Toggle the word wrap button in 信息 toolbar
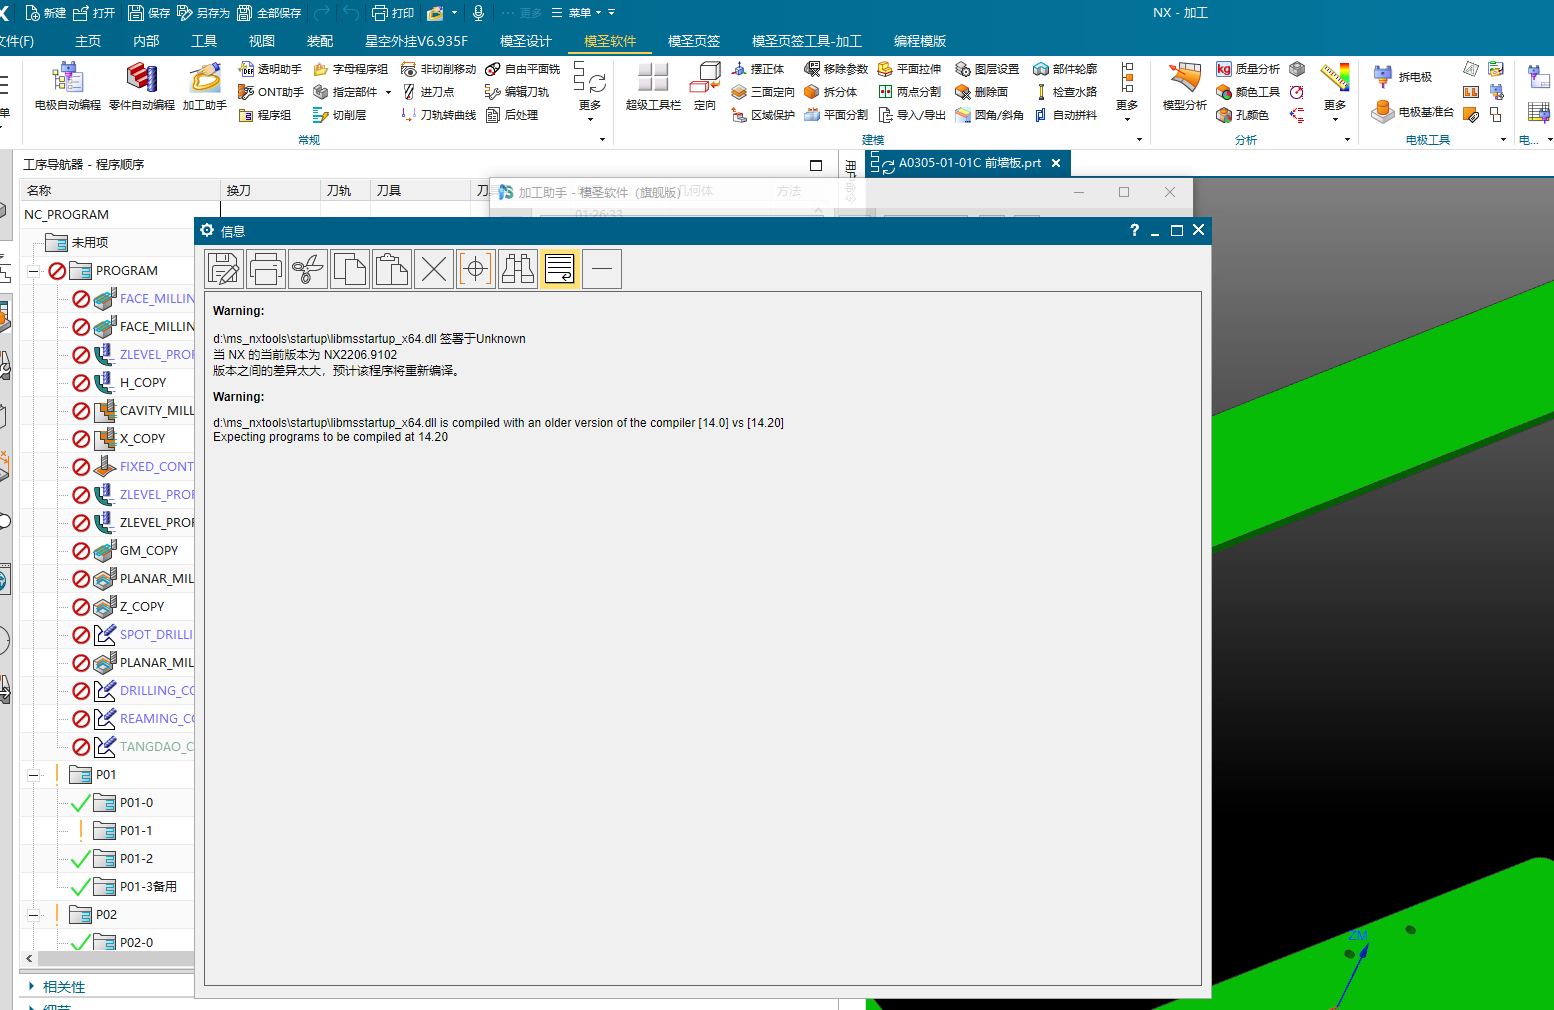The width and height of the screenshot is (1554, 1010). [x=560, y=269]
